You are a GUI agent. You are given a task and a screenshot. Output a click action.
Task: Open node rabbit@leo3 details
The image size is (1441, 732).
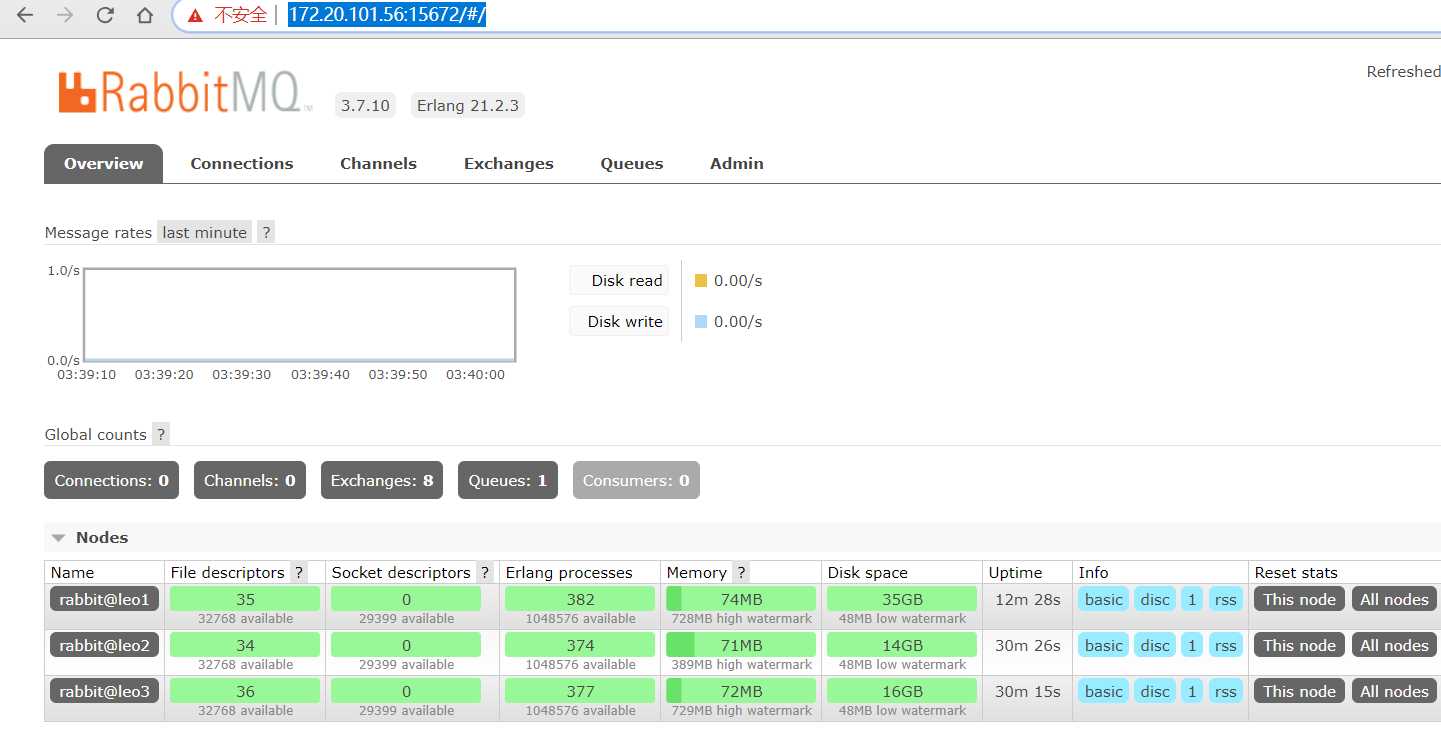coord(105,691)
